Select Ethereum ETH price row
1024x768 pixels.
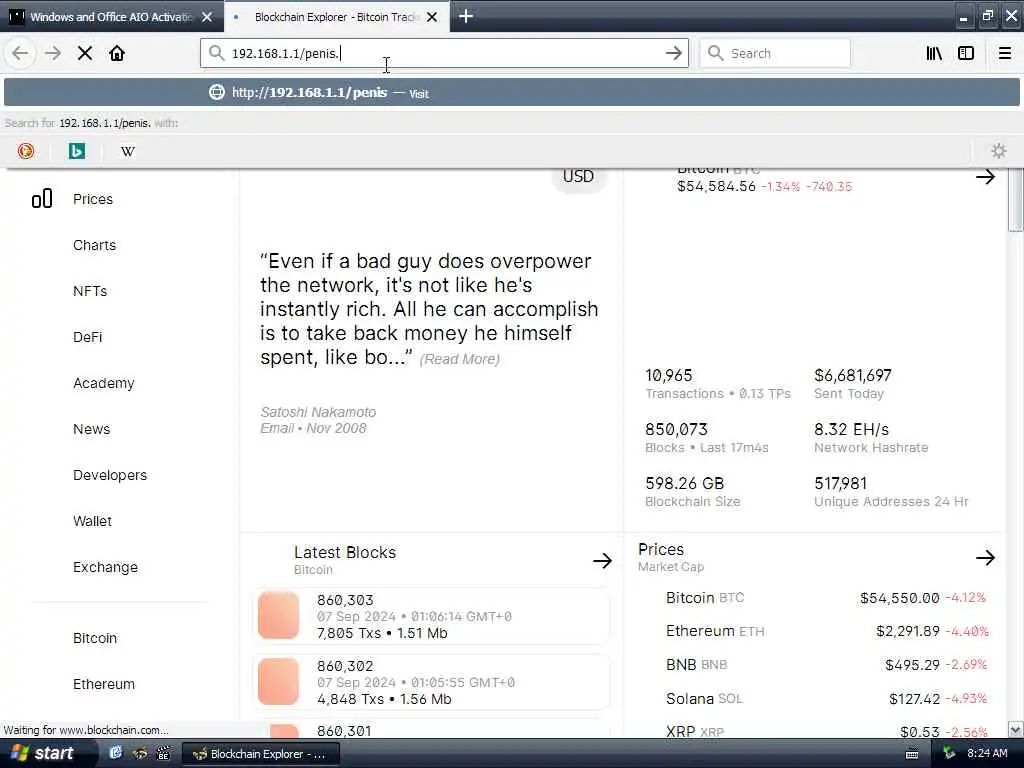[x=827, y=631]
